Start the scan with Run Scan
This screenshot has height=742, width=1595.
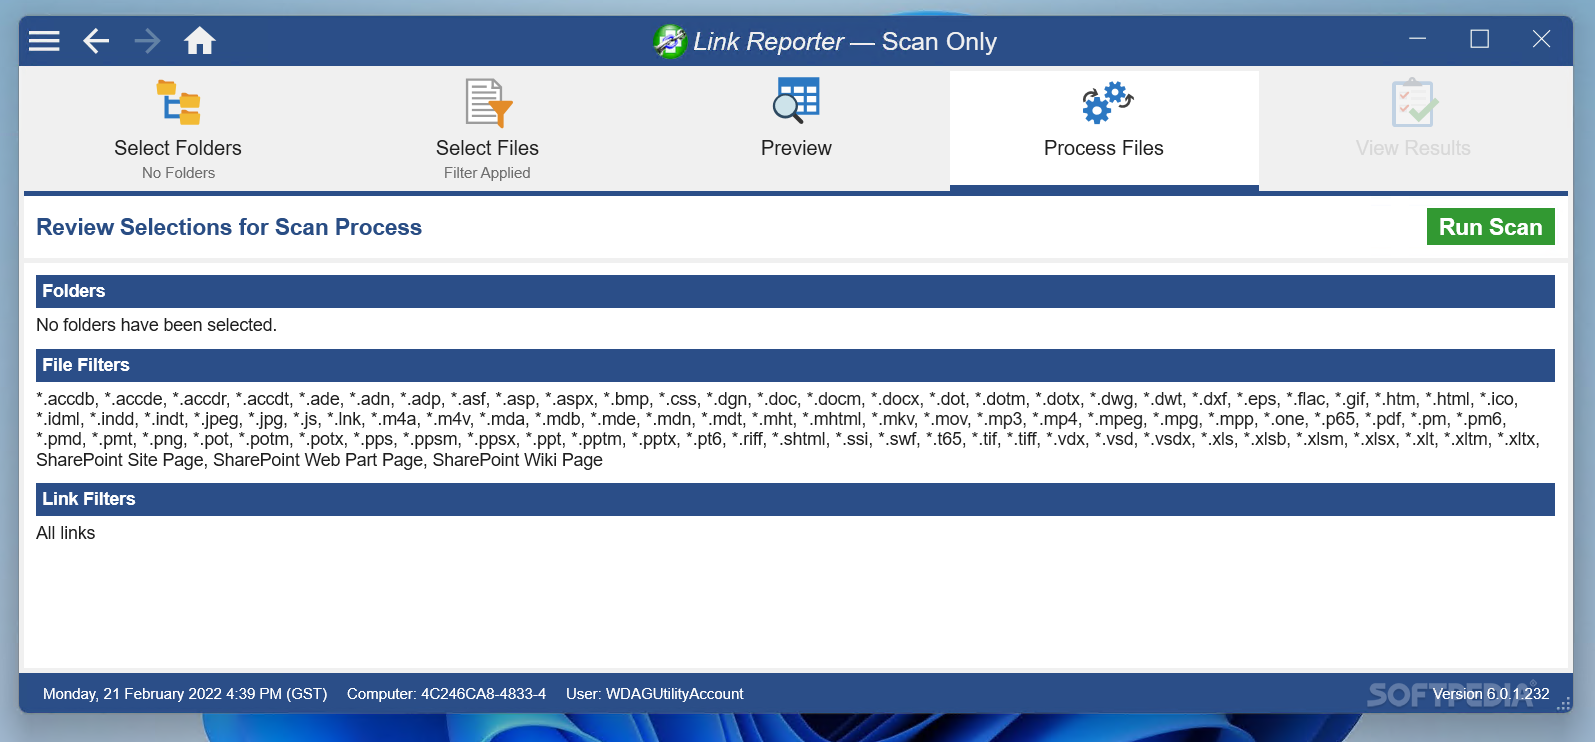pyautogui.click(x=1490, y=227)
